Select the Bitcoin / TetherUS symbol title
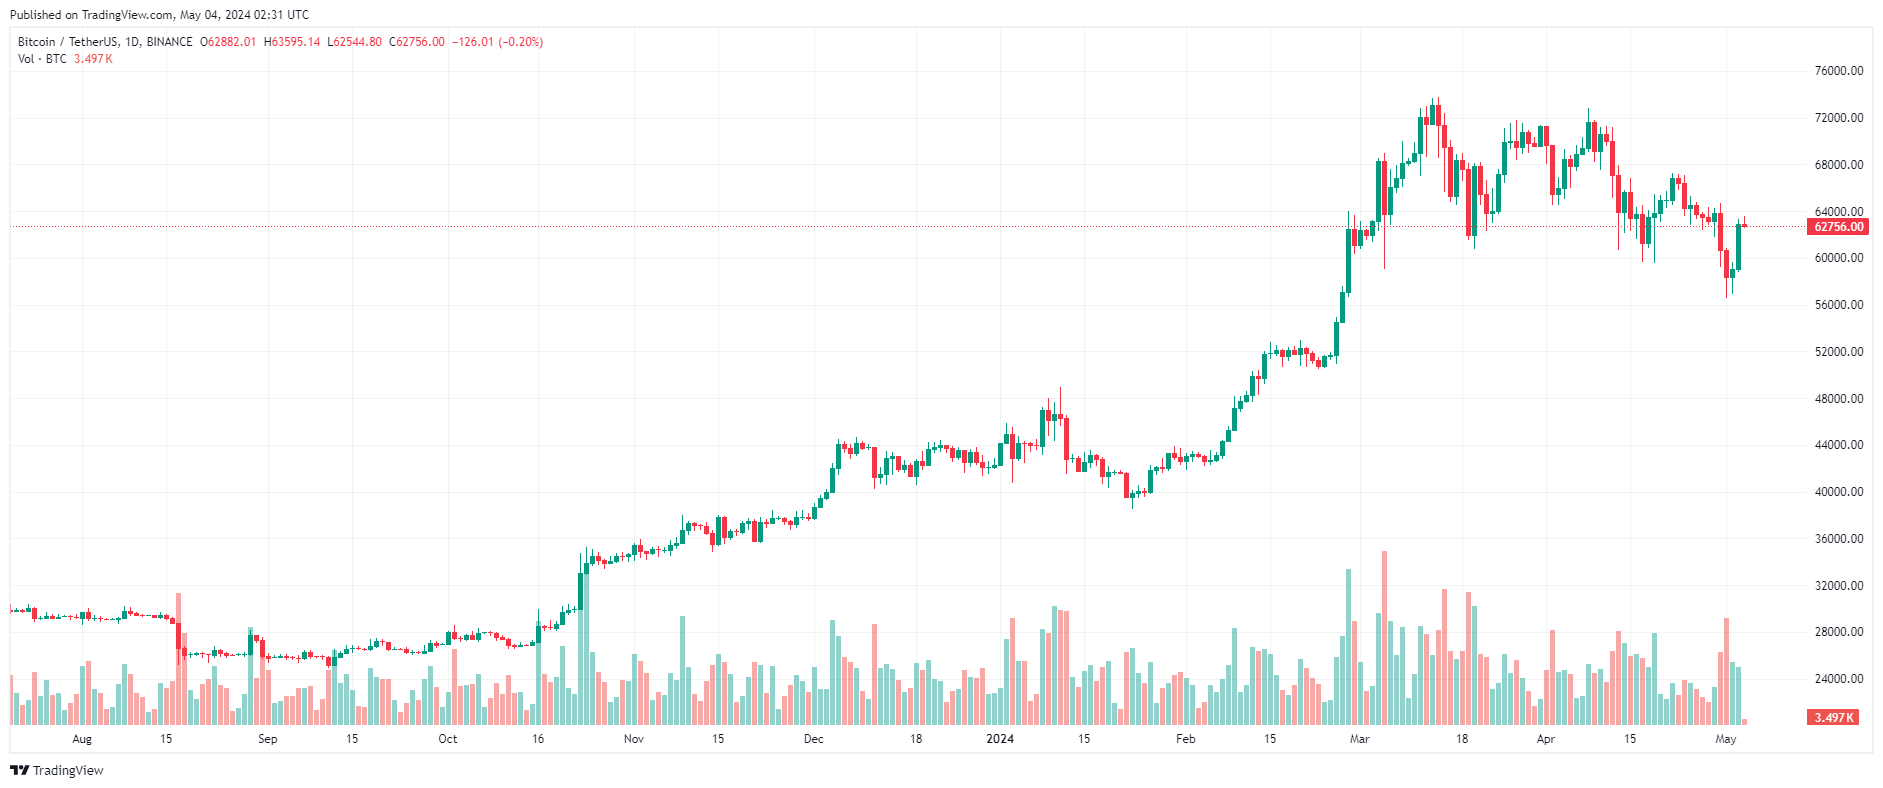The image size is (1883, 788). click(x=68, y=42)
